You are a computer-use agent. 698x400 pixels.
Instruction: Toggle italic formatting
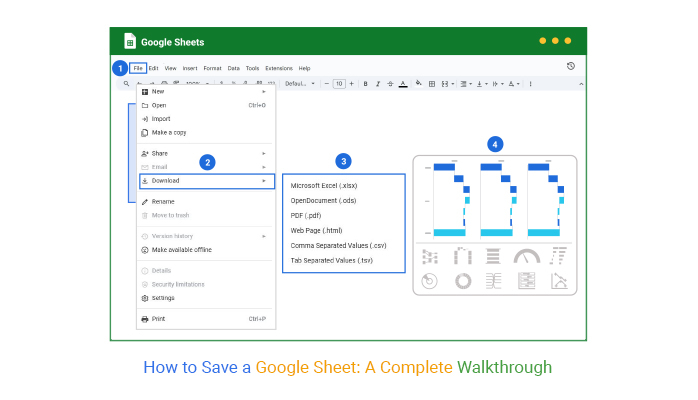[378, 84]
